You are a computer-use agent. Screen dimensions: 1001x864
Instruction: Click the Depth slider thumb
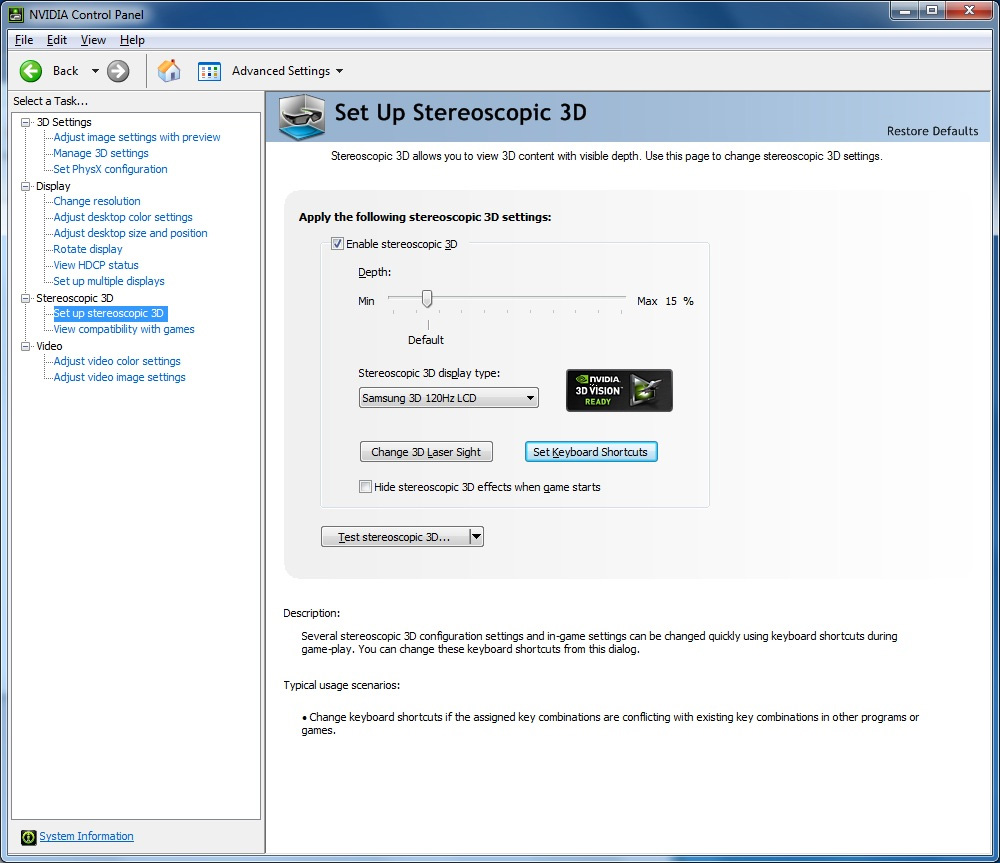pos(427,298)
